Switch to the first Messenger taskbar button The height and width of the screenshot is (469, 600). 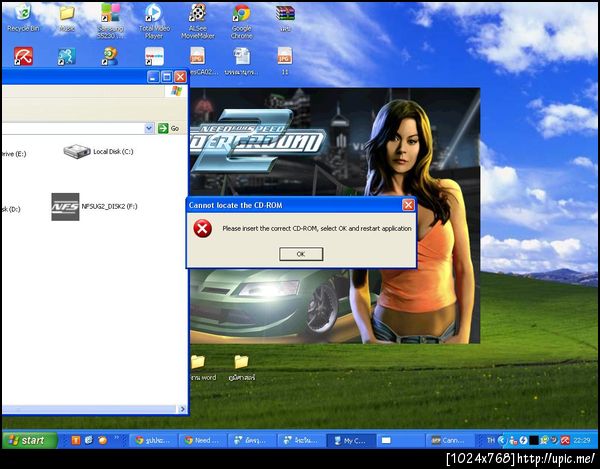(253, 440)
